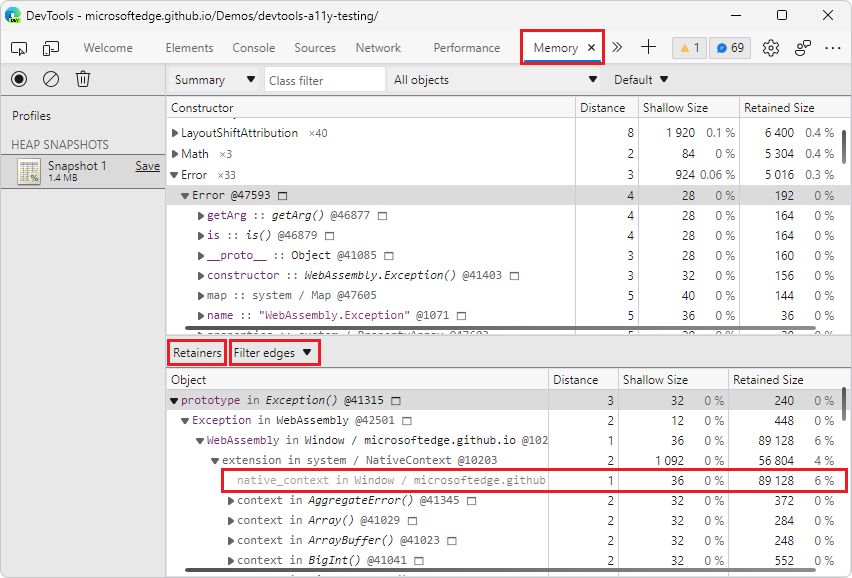Click the retainers pane vertical scrollbar
This screenshot has width=852, height=578.
pyautogui.click(x=844, y=405)
